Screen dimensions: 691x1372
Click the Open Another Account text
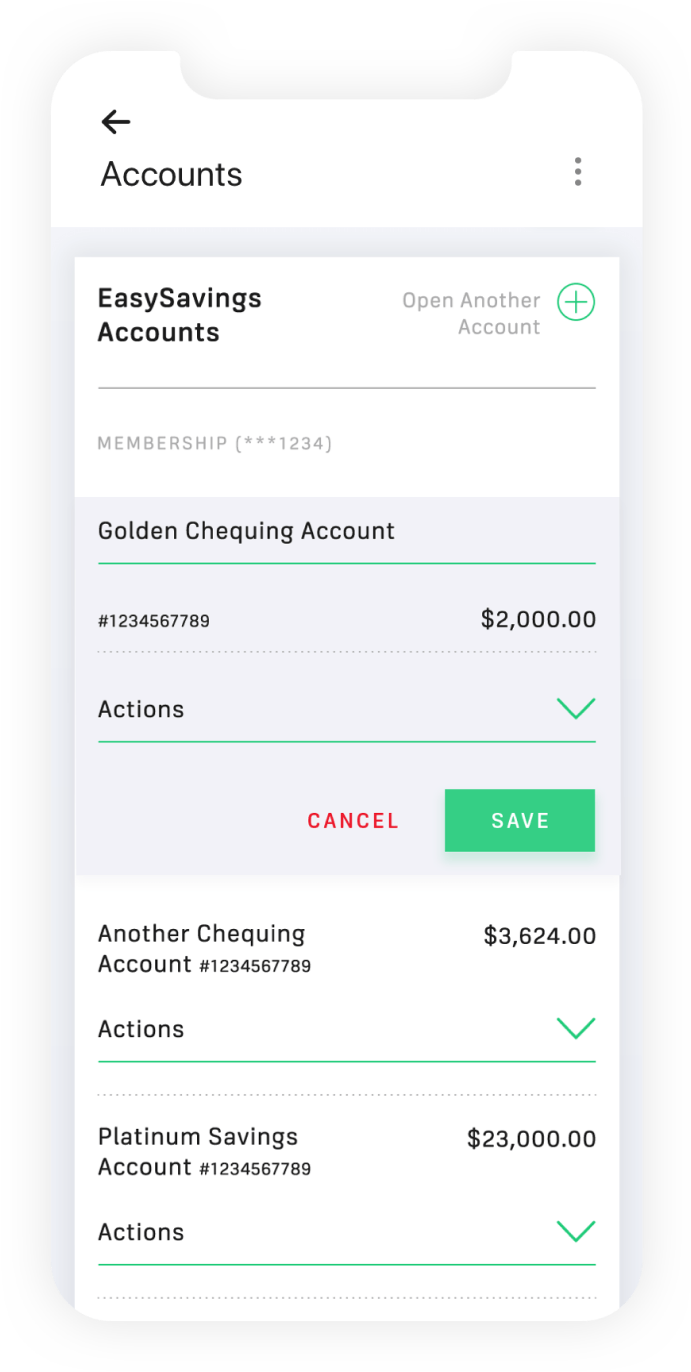471,313
